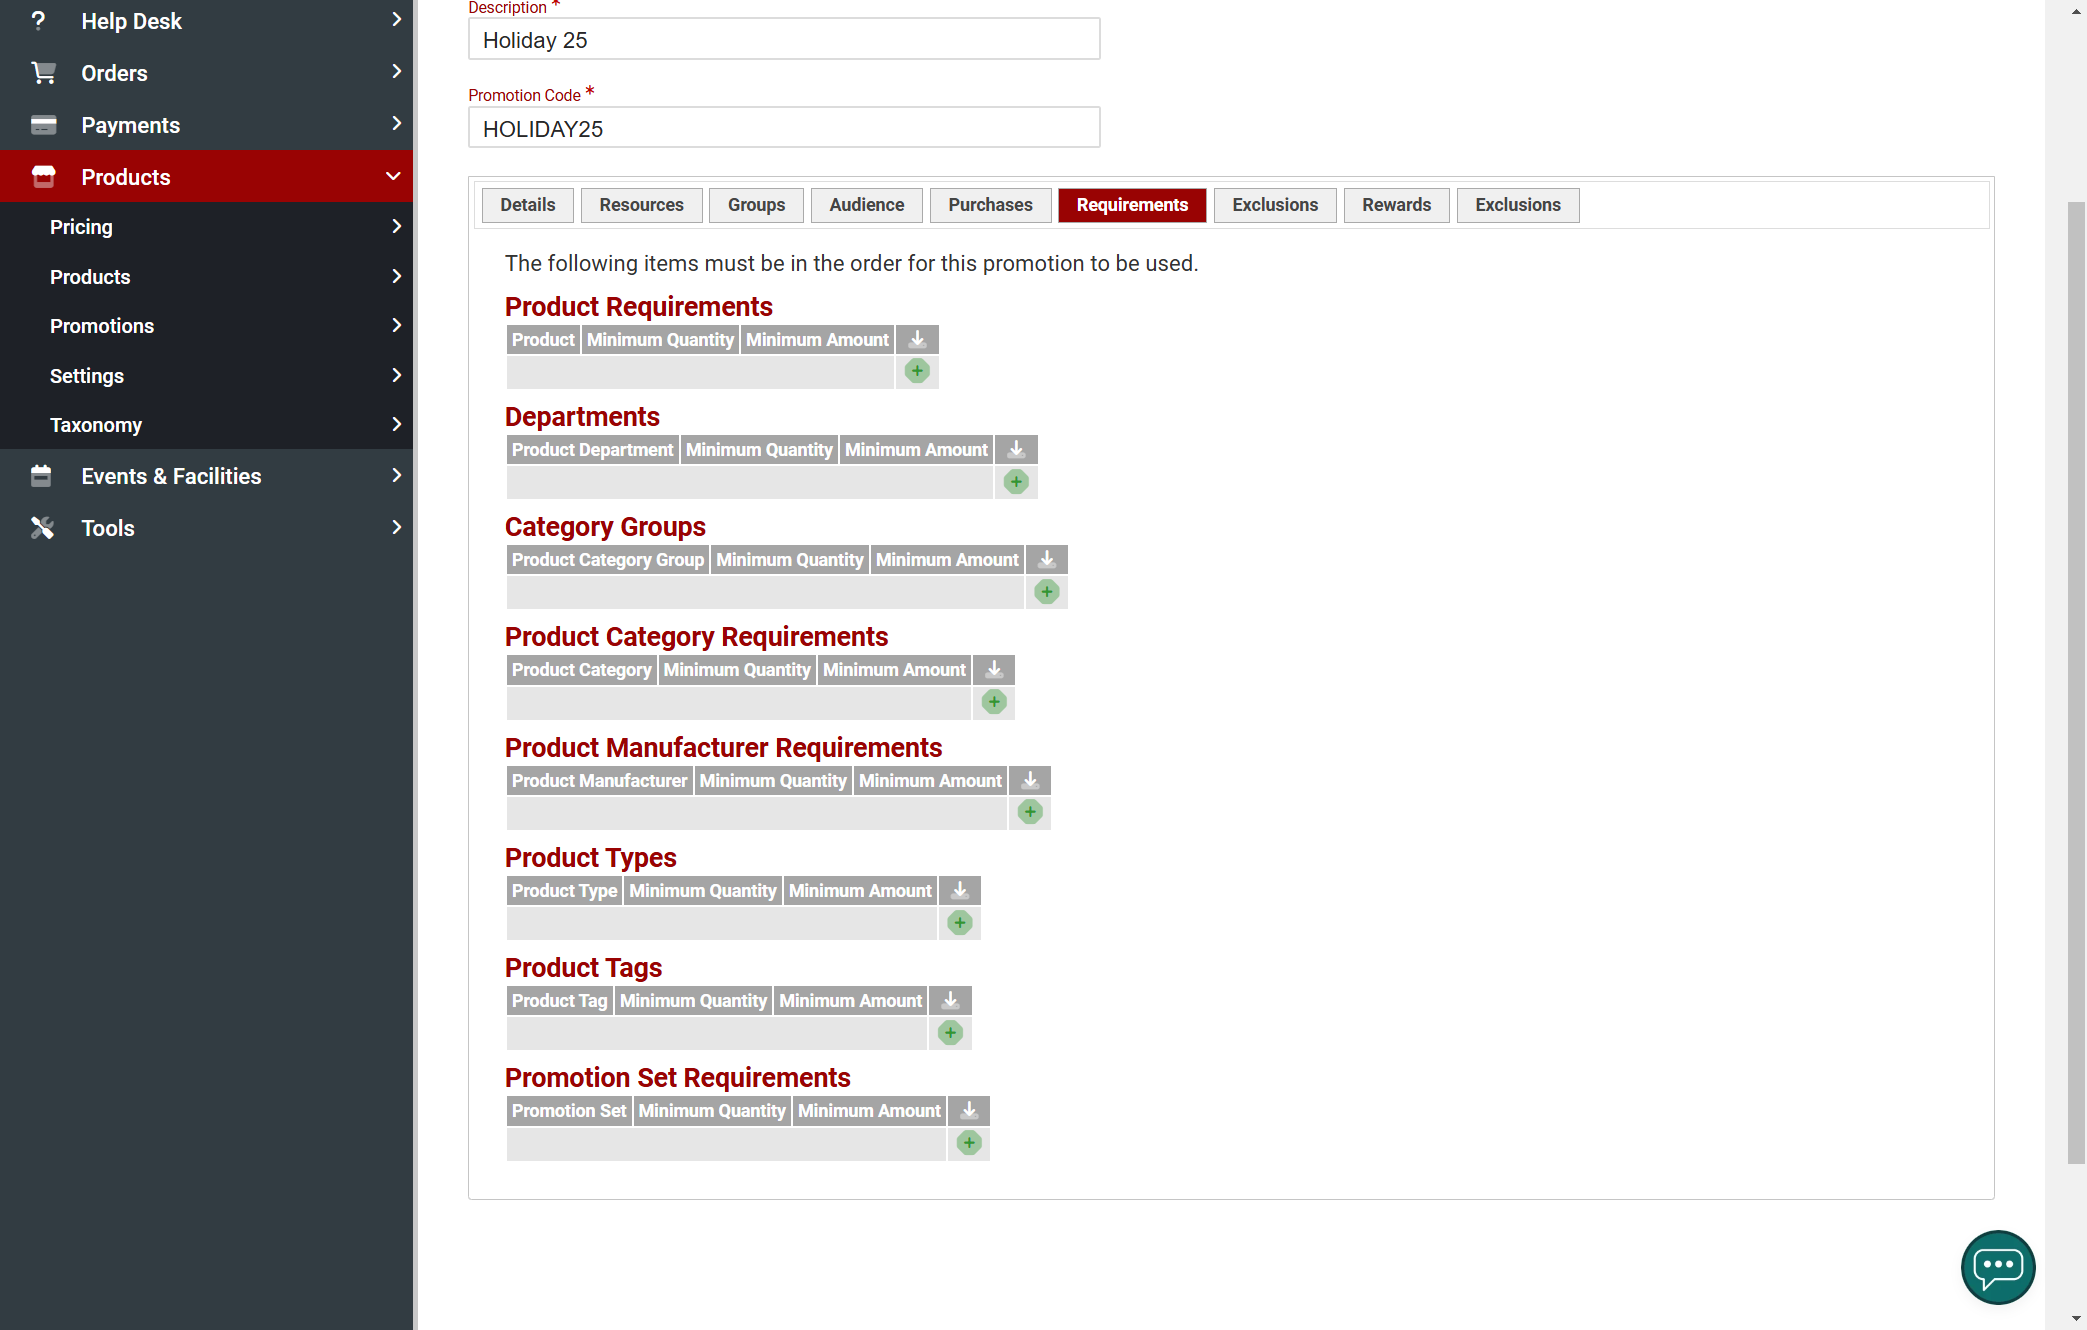Click the Description input field
The width and height of the screenshot is (2087, 1330).
(784, 39)
